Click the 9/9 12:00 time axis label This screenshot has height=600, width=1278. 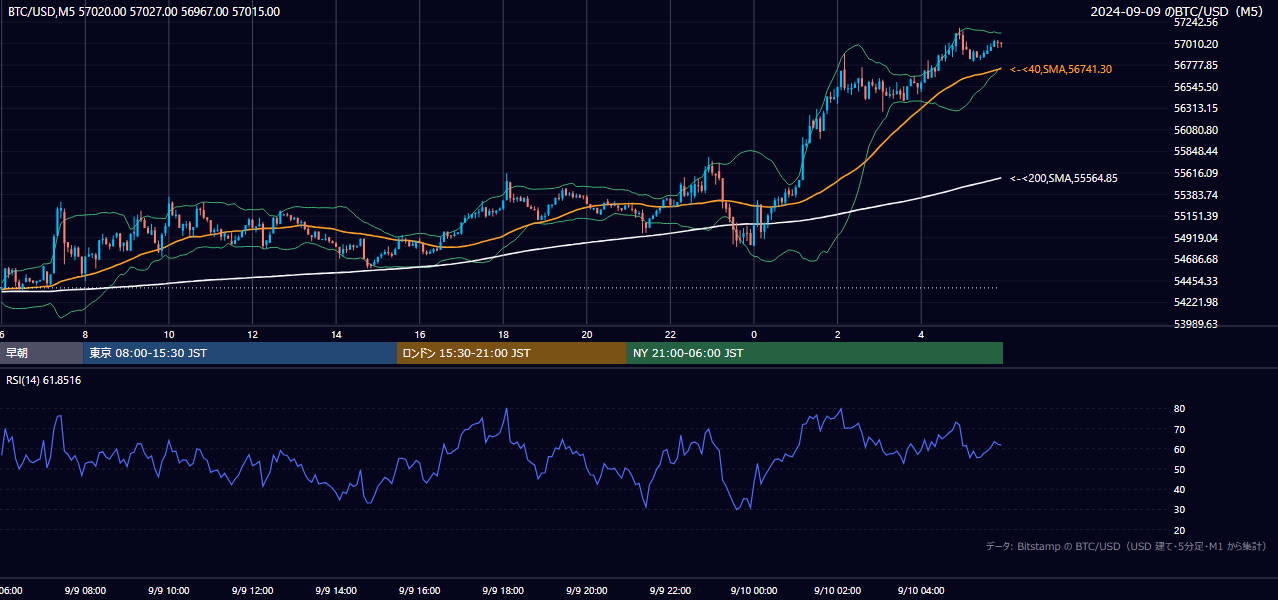pyautogui.click(x=253, y=591)
